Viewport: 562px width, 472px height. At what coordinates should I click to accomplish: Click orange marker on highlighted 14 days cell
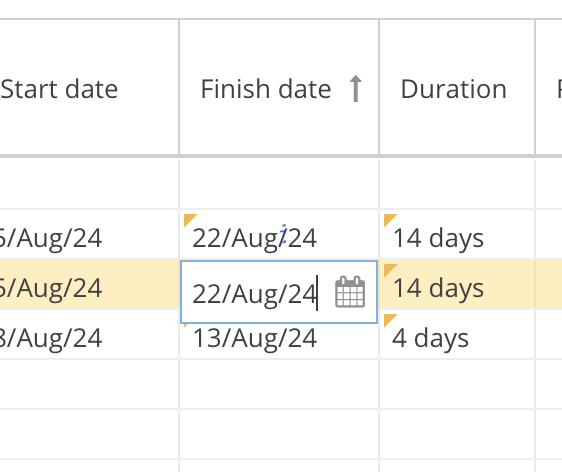[x=390, y=270]
